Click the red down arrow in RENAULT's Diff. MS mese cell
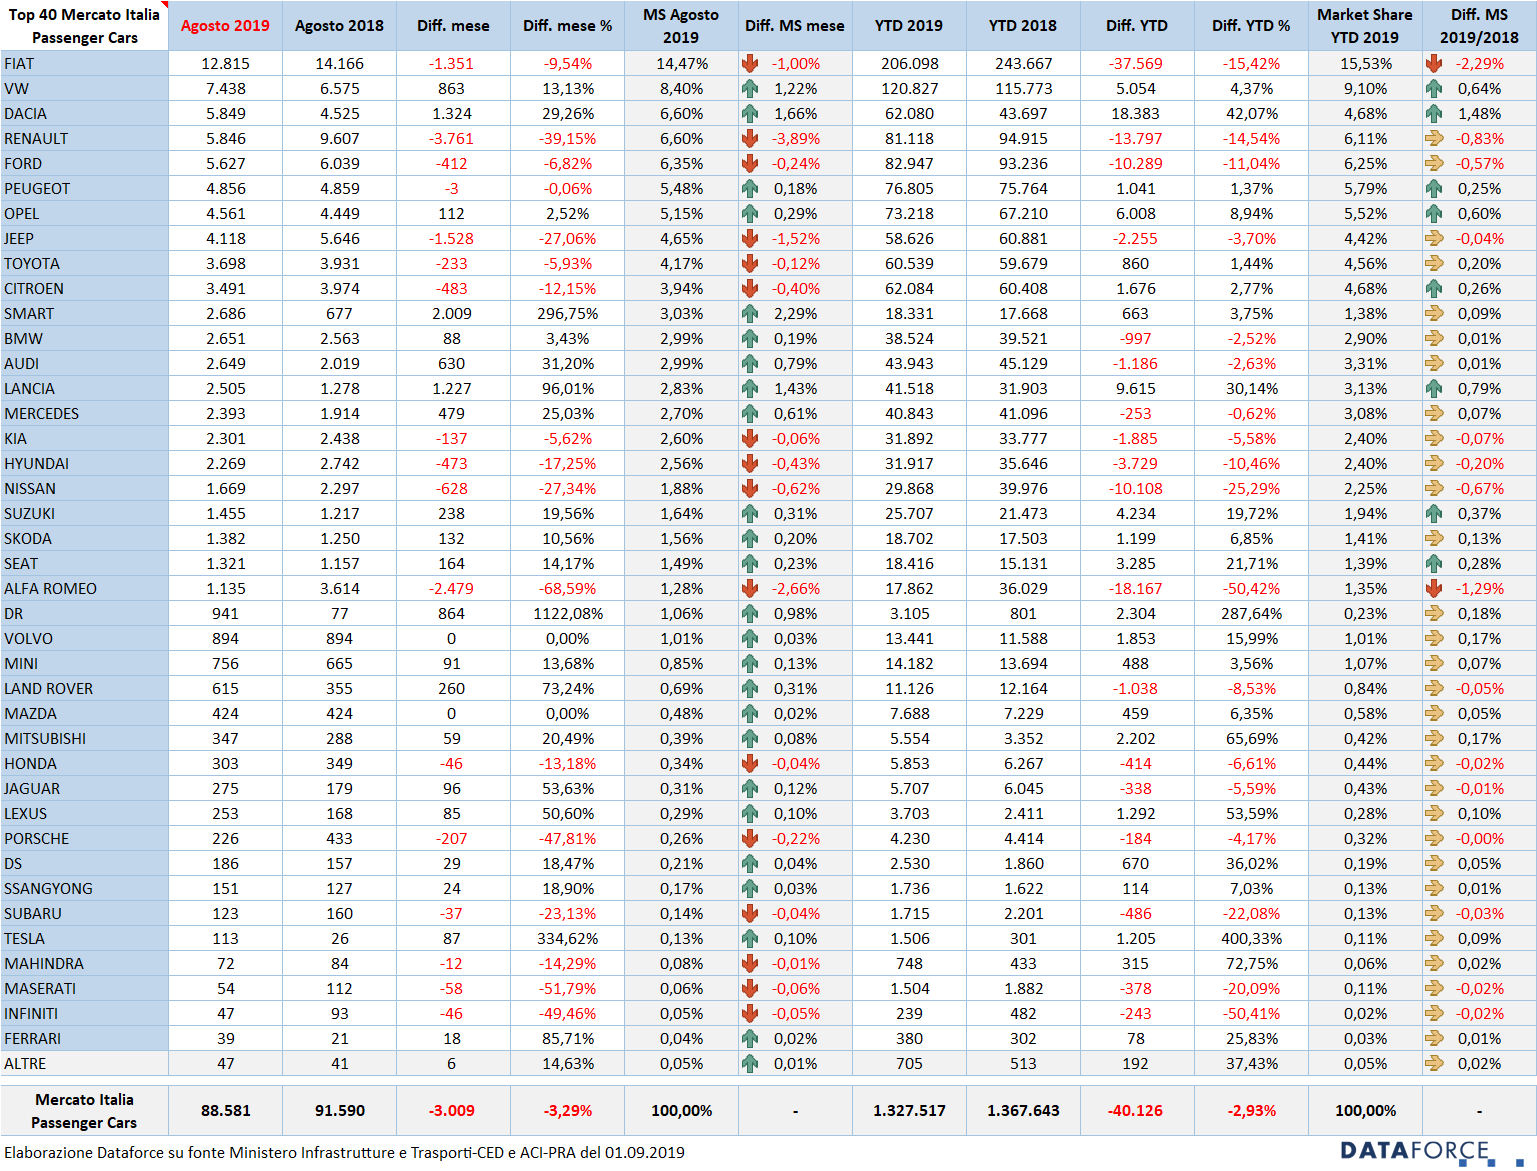The width and height of the screenshot is (1537, 1171). coord(750,138)
